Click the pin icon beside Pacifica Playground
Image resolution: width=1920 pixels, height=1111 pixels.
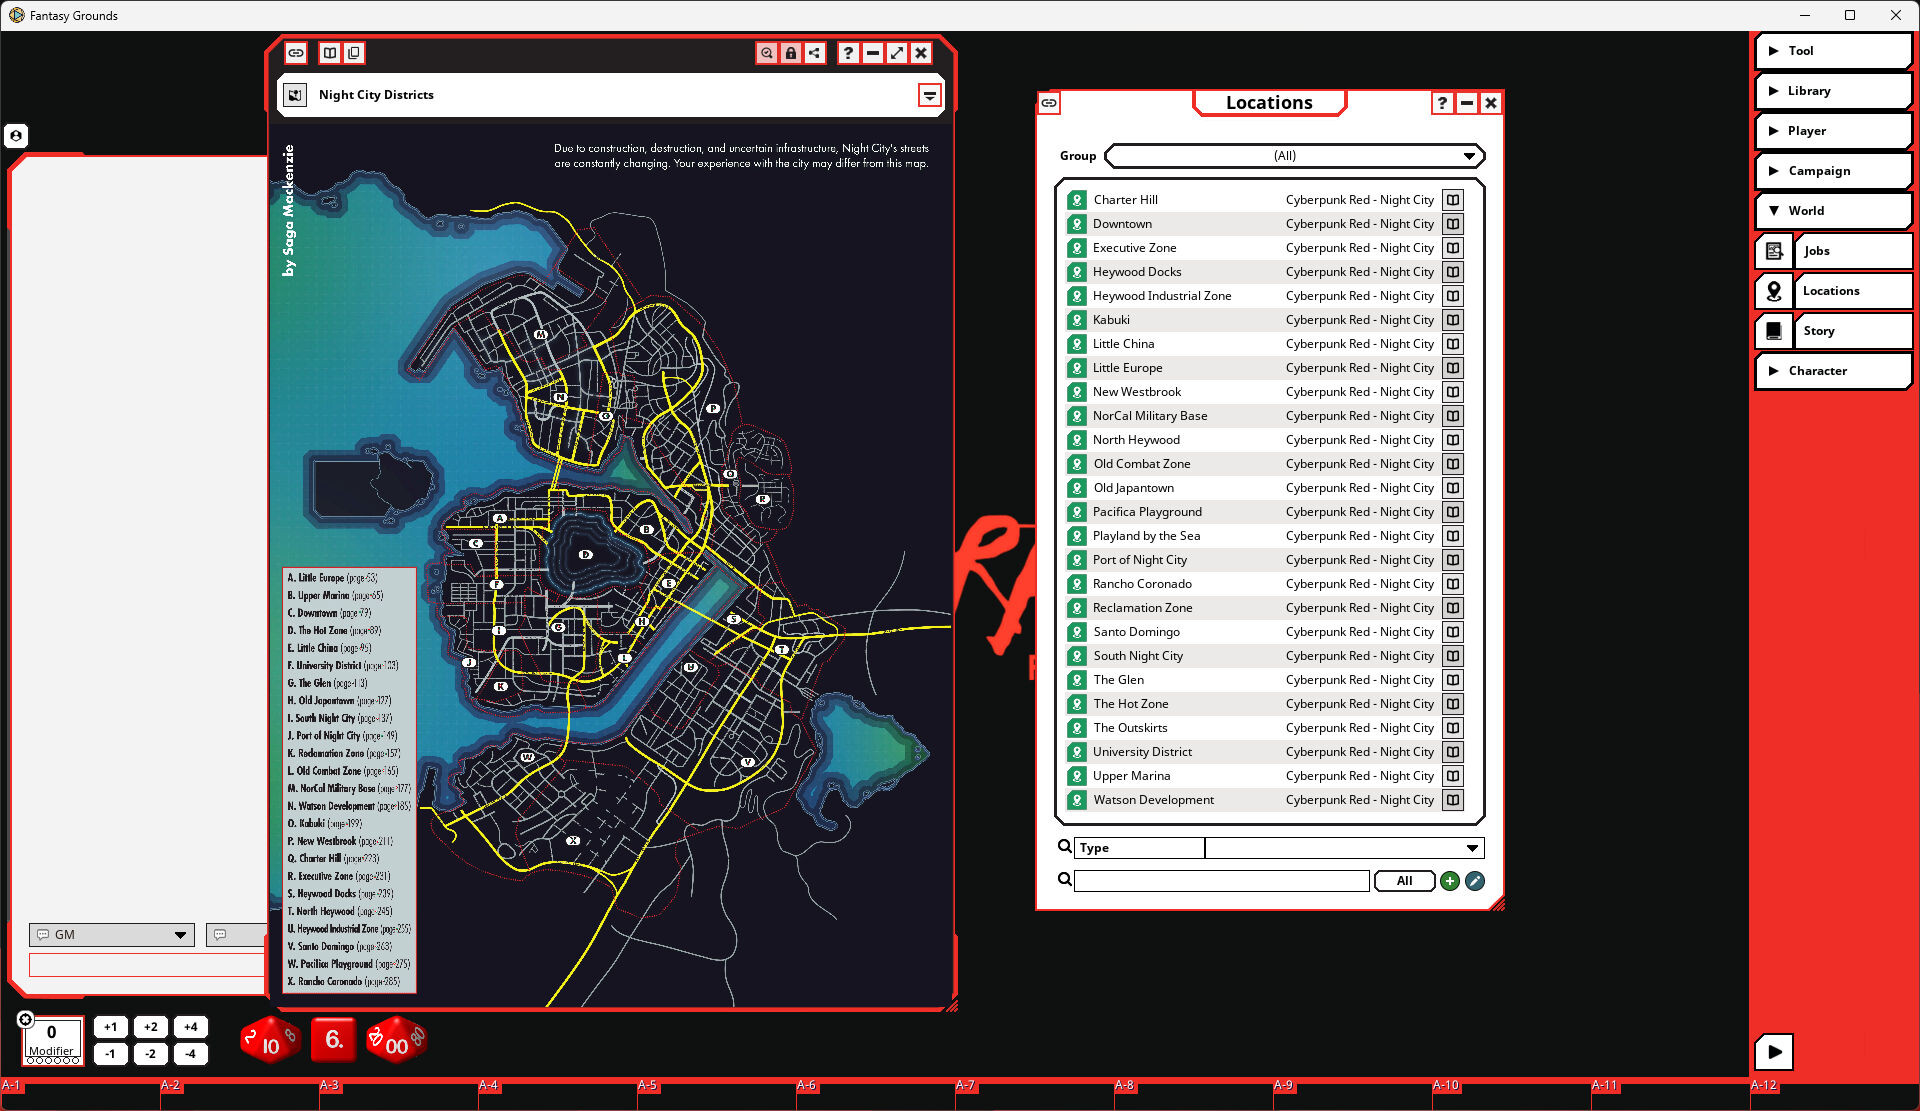pyautogui.click(x=1077, y=512)
